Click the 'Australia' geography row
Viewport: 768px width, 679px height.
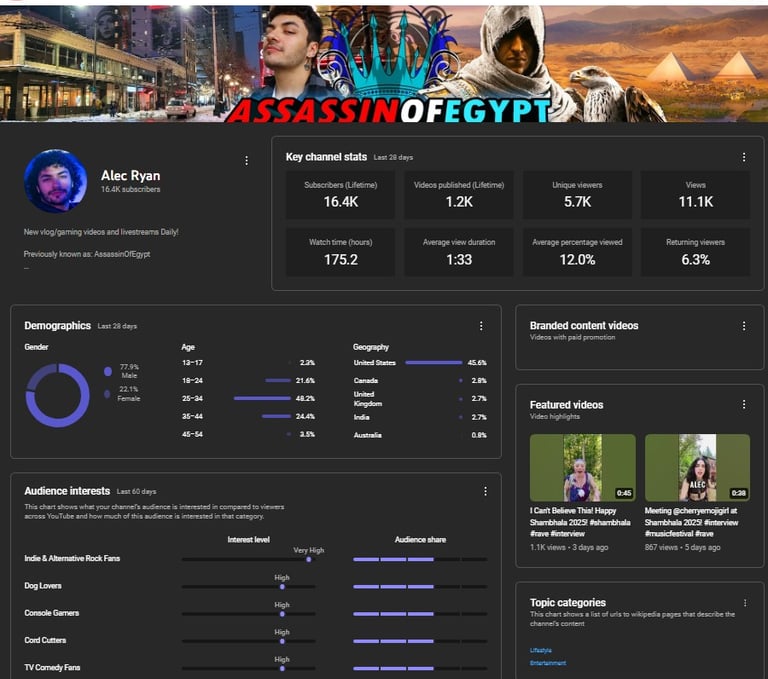tap(420, 435)
